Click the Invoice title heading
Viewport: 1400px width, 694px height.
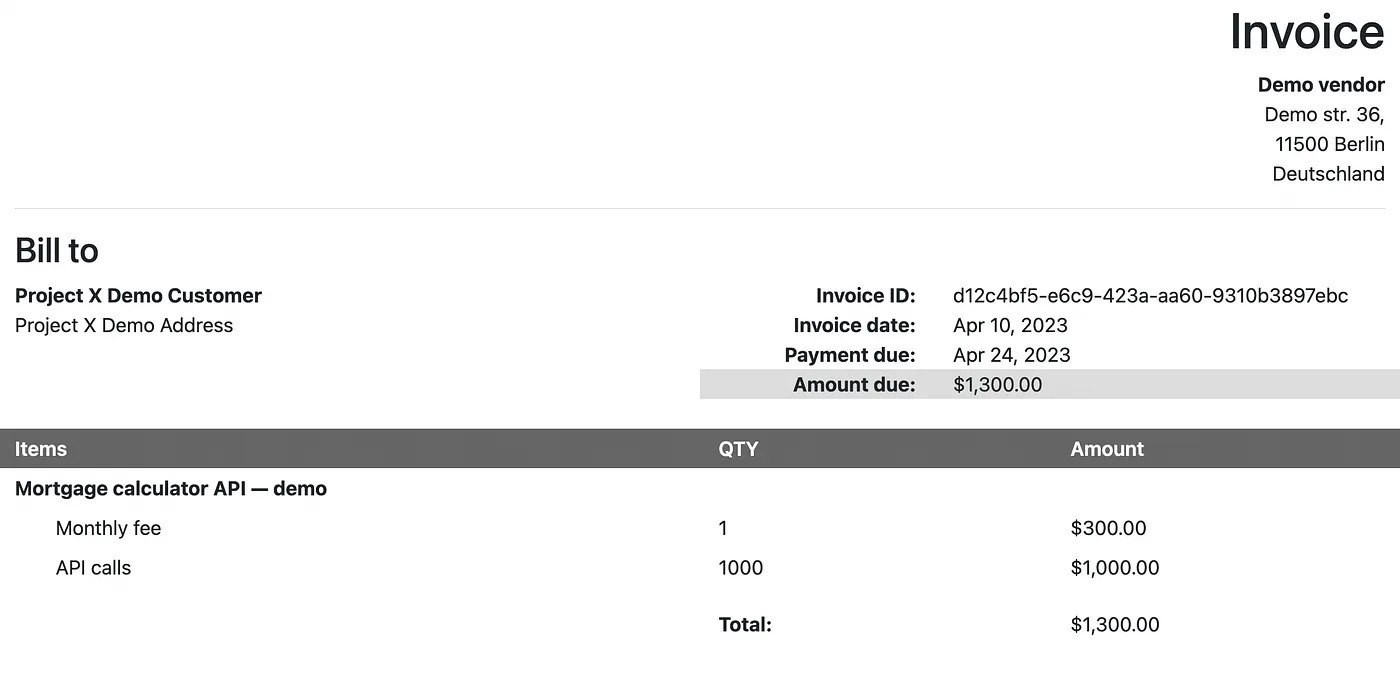click(x=1307, y=31)
